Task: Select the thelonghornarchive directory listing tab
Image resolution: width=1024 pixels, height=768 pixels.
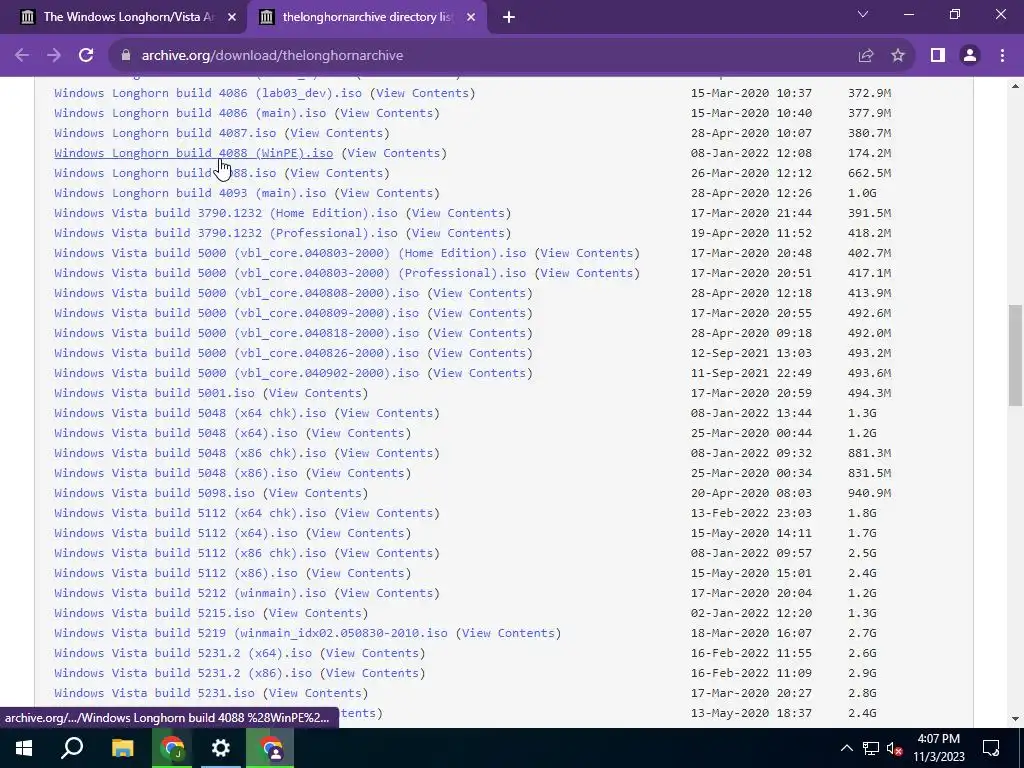Action: [x=367, y=17]
